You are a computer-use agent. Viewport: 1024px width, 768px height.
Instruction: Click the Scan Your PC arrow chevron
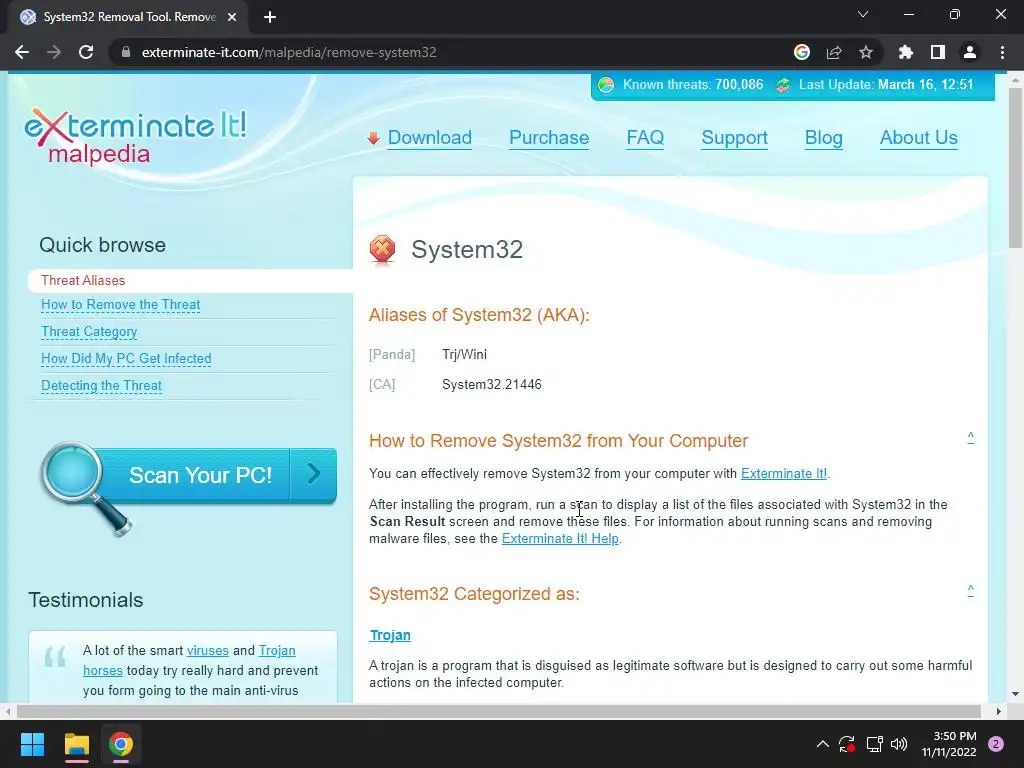[x=313, y=474]
